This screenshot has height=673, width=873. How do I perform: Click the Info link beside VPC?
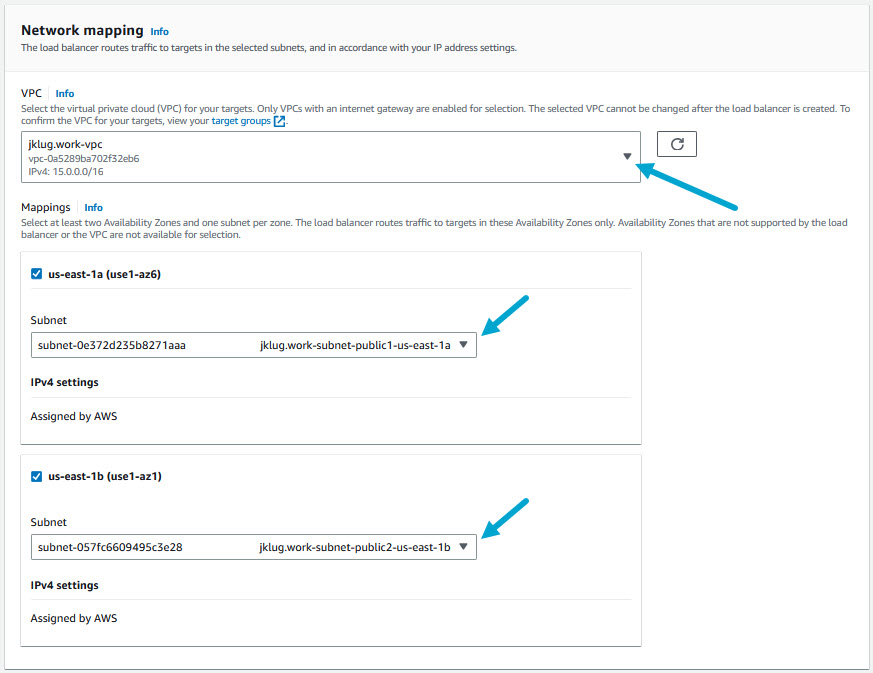65,94
